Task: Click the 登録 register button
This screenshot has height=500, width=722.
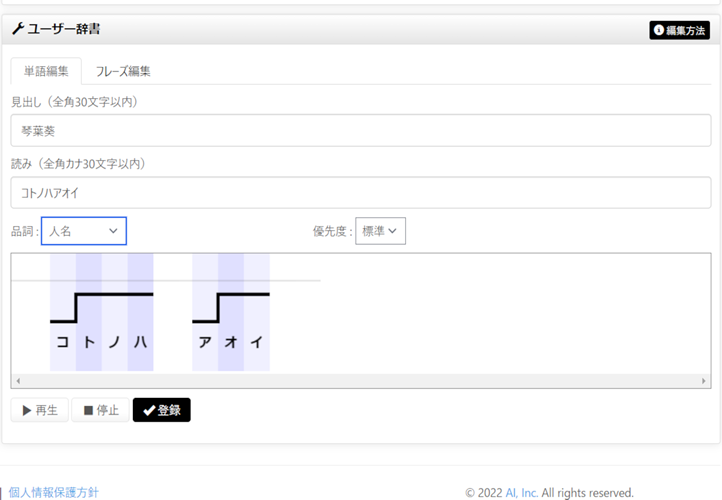Action: click(x=161, y=410)
